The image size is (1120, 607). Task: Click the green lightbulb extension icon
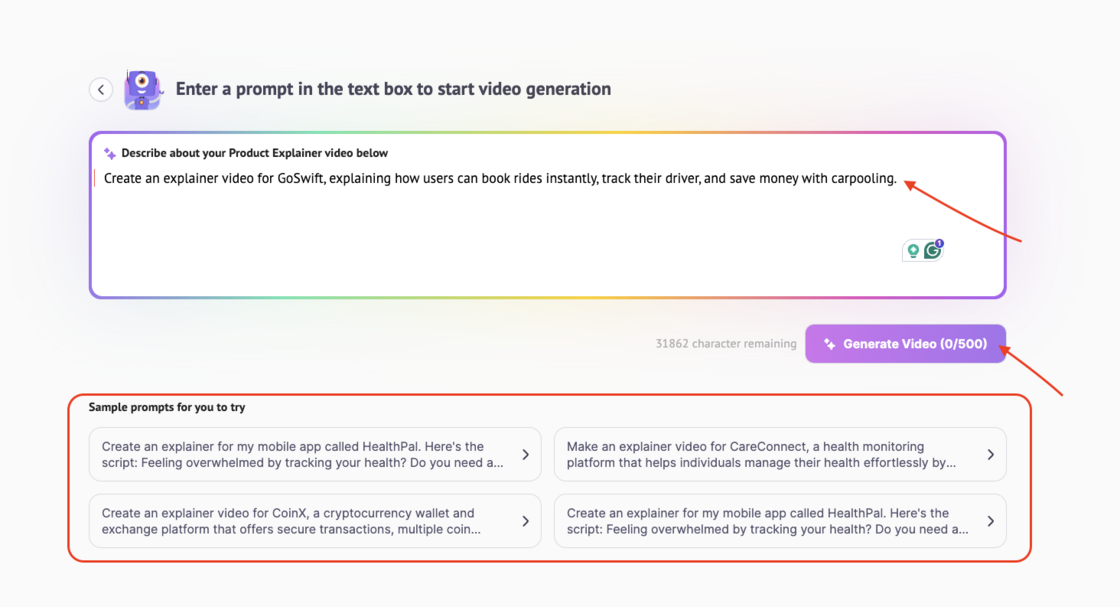pos(912,251)
